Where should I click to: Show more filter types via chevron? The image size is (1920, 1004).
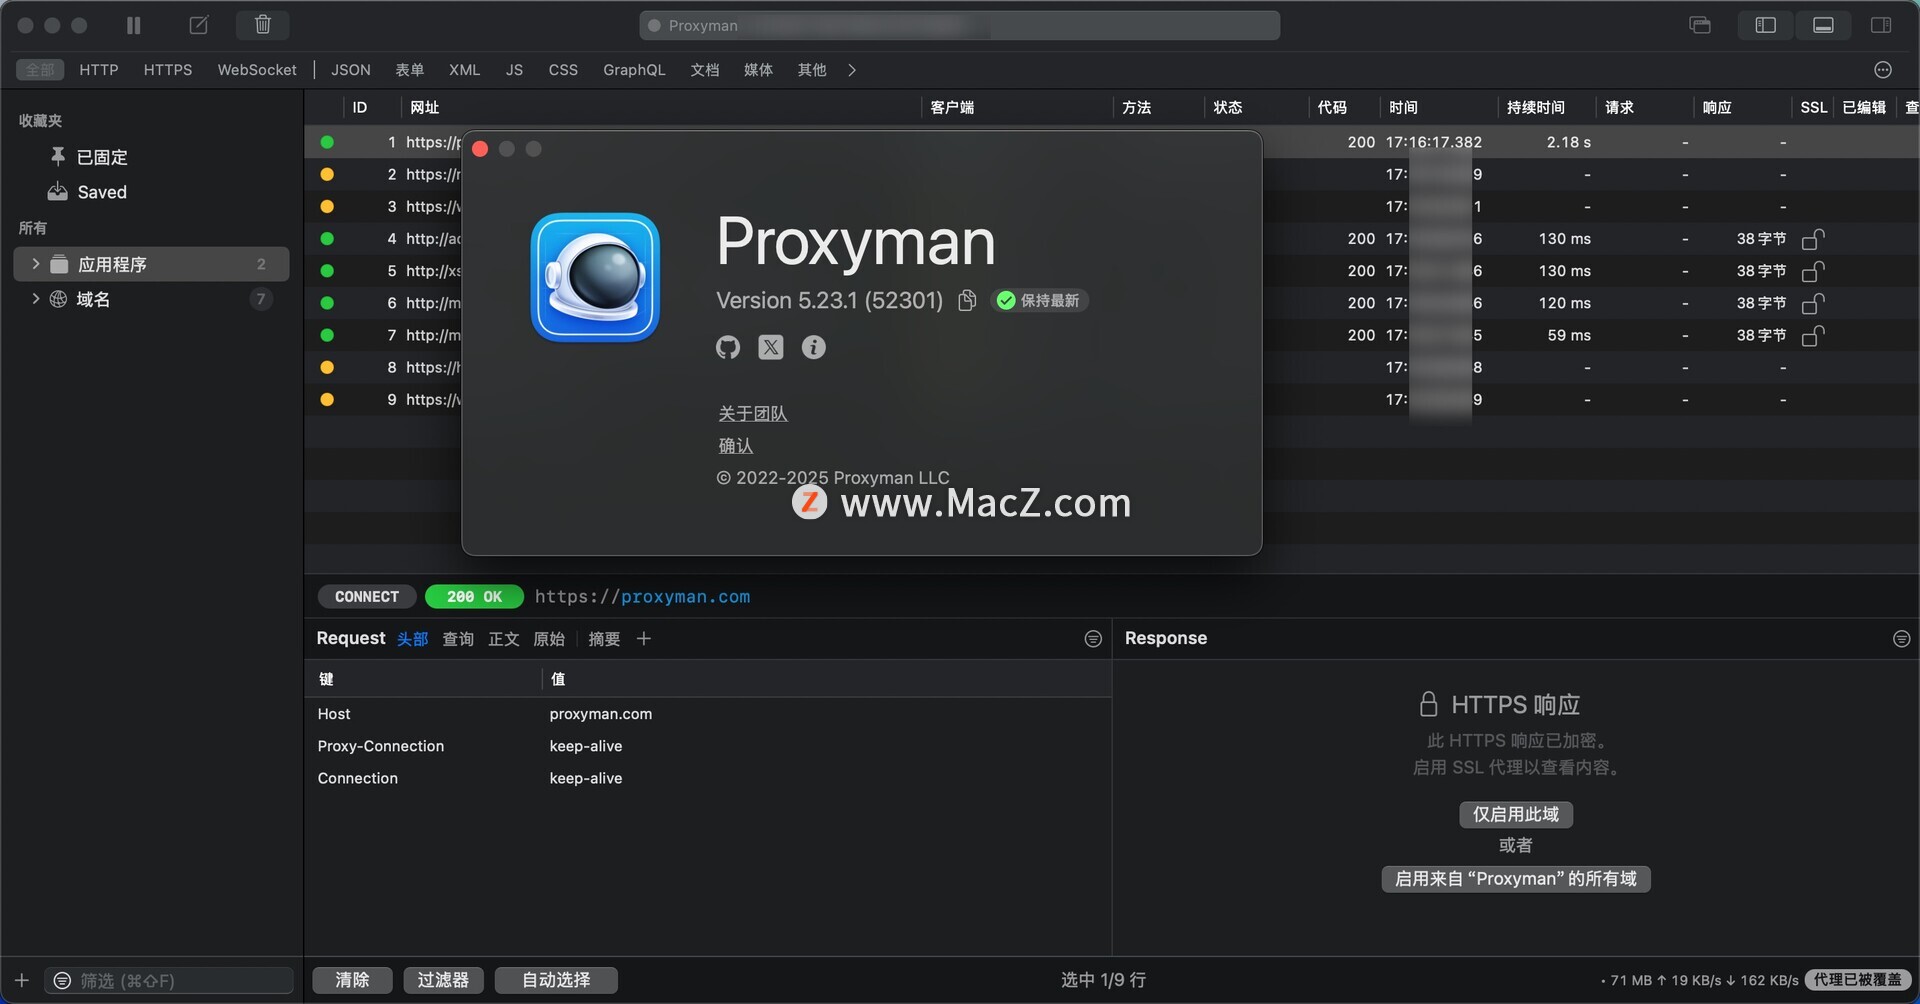tap(852, 70)
